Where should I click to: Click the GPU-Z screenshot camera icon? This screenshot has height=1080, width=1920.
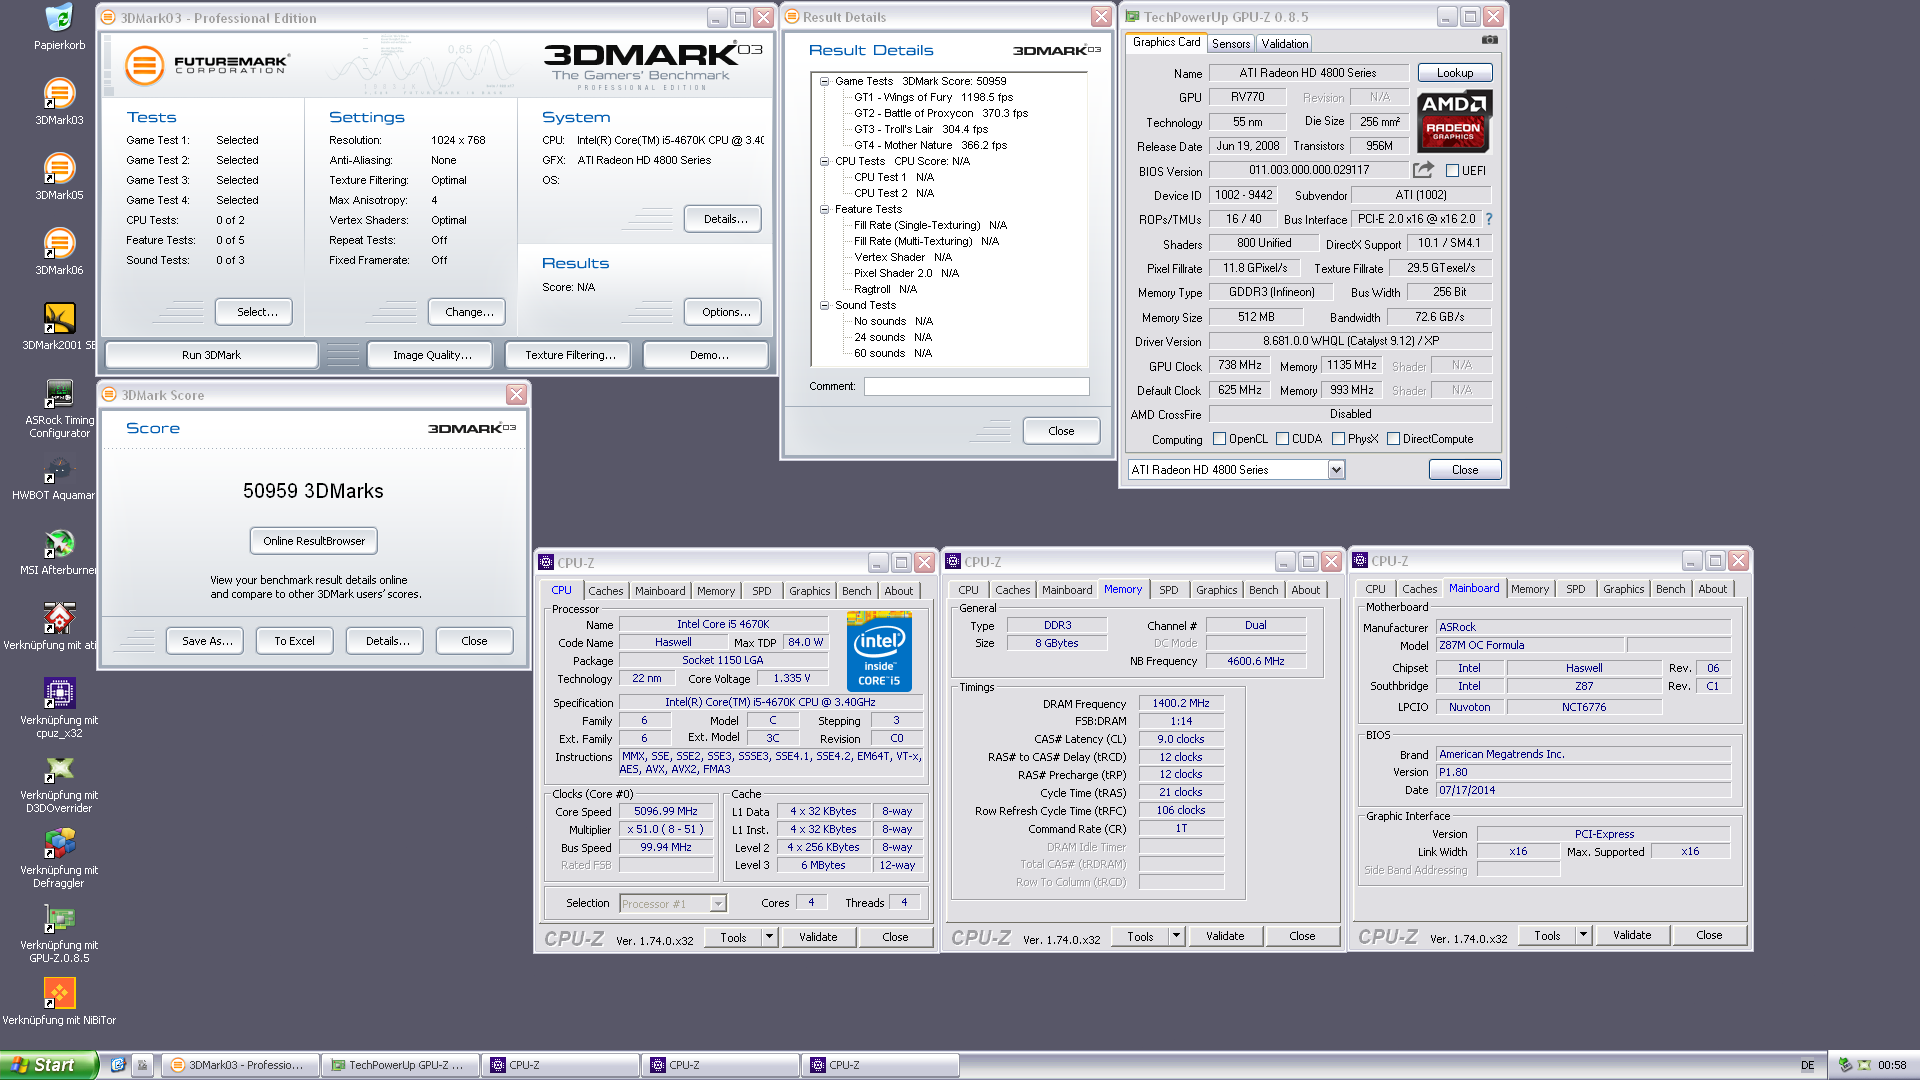[1489, 40]
